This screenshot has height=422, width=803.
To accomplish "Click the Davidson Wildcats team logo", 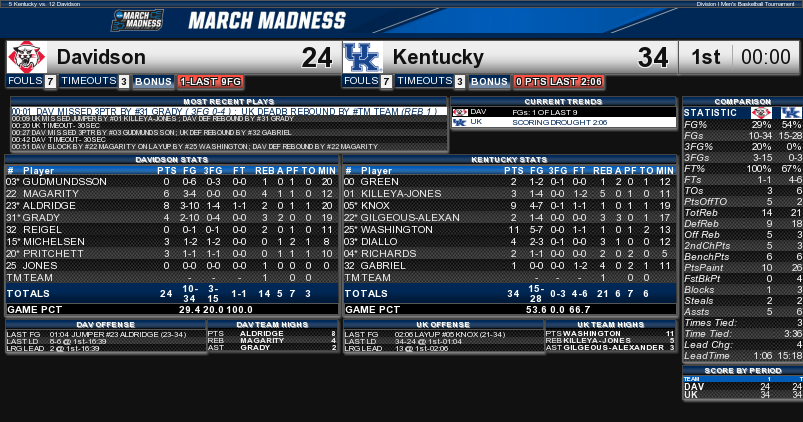I will (27, 57).
